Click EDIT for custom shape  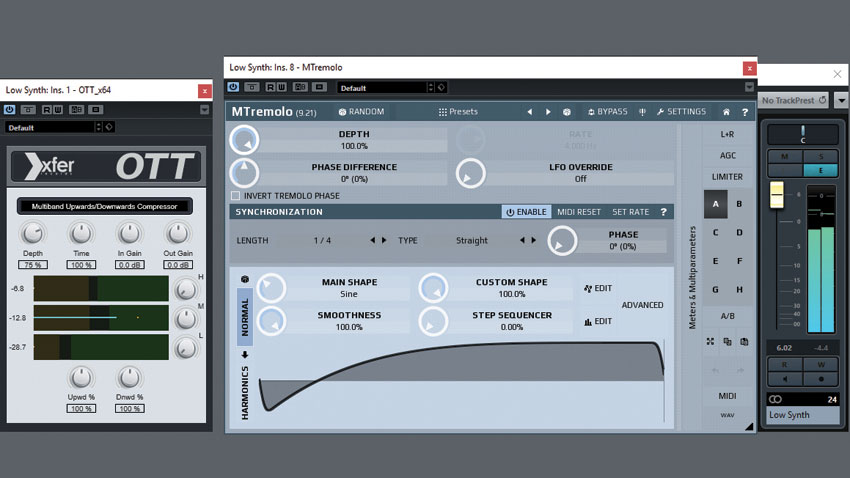[x=598, y=288]
